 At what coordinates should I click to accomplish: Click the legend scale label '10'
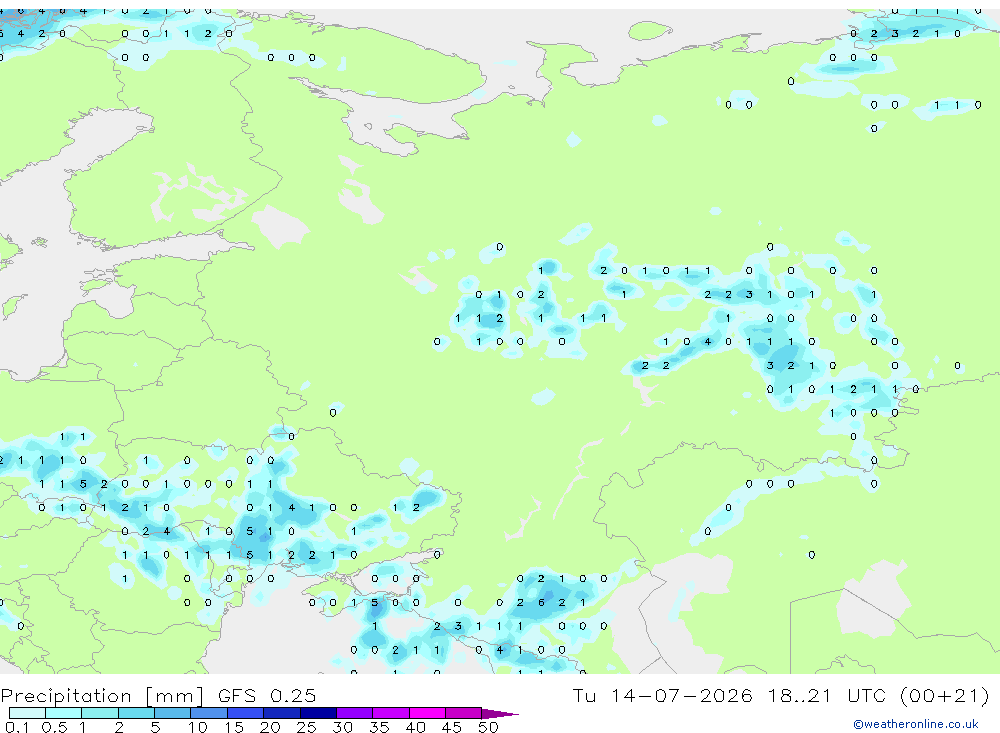point(198,727)
